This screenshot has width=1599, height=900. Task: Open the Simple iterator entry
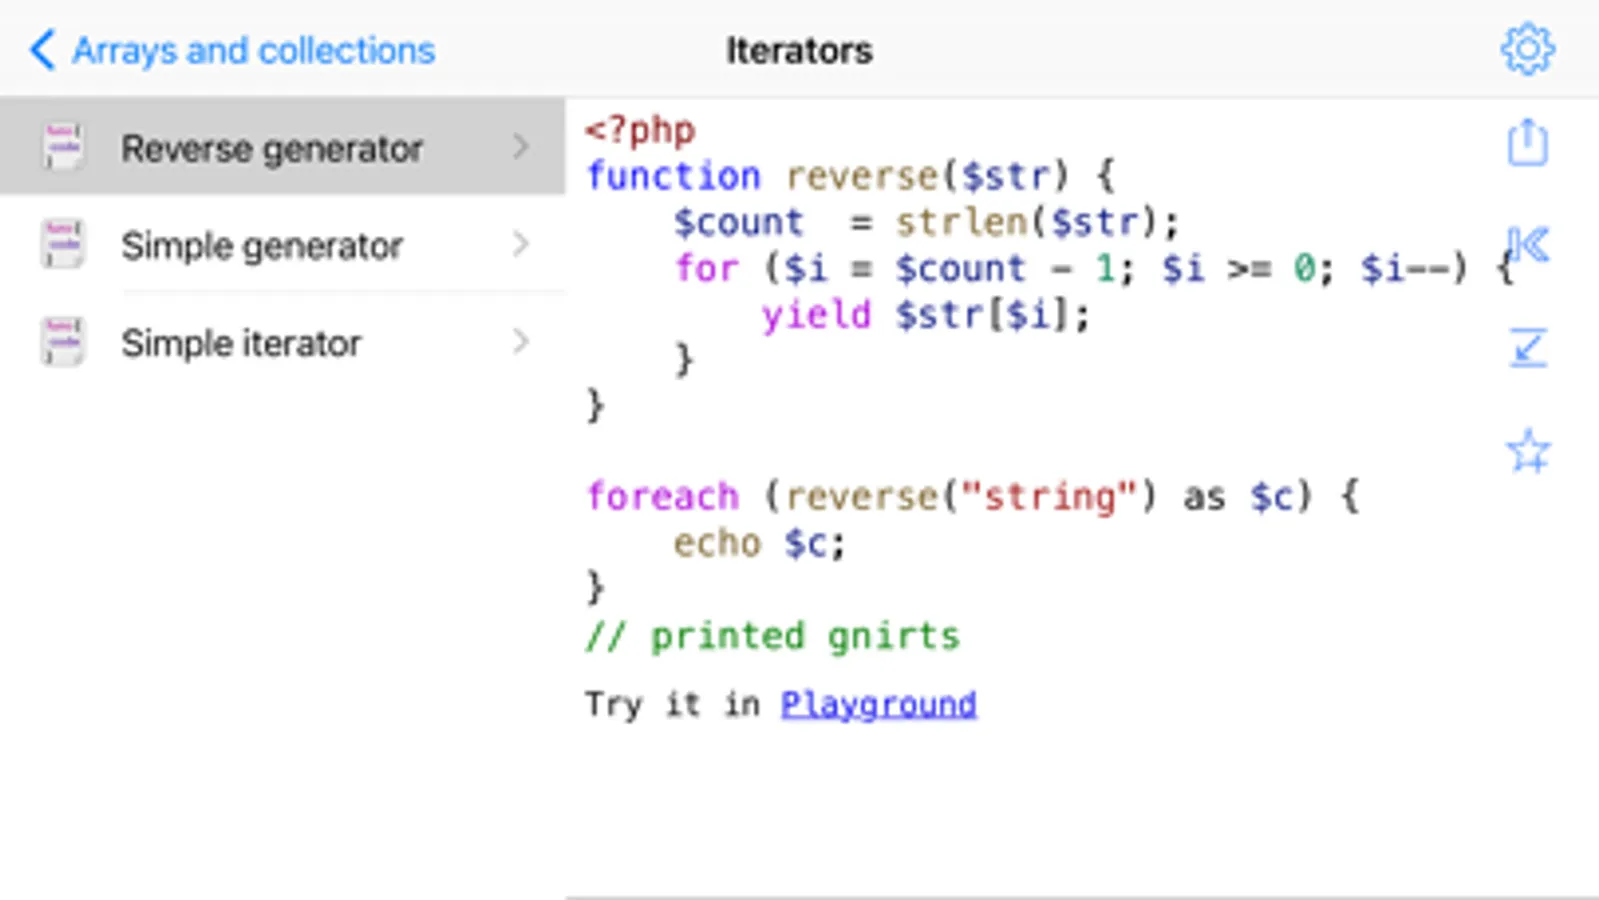click(241, 344)
